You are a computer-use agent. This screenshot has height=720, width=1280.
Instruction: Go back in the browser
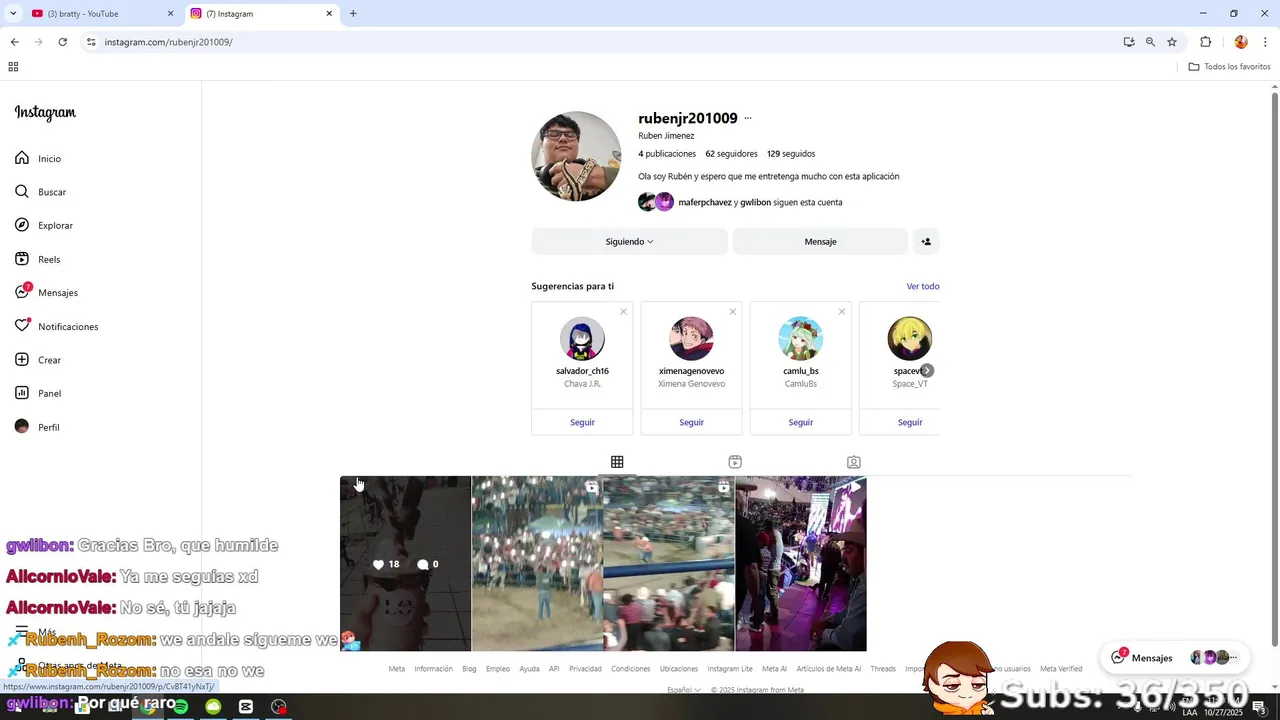click(14, 42)
